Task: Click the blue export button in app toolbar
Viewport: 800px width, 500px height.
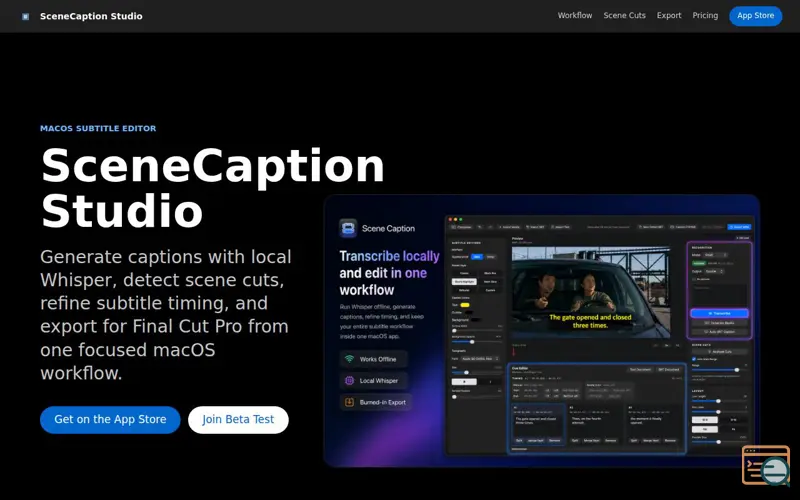Action: pos(739,227)
